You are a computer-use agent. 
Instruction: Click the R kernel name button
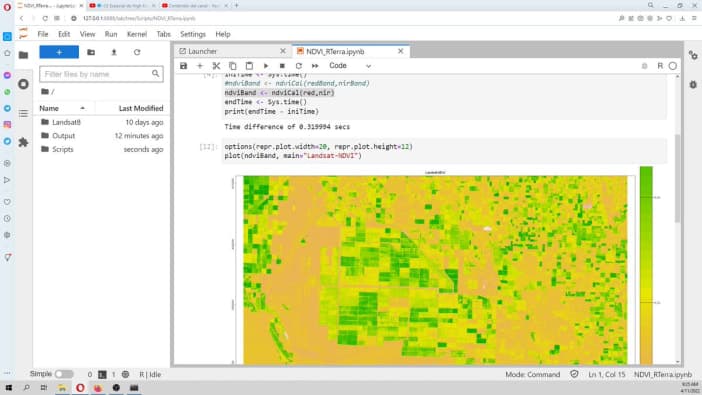click(x=660, y=66)
